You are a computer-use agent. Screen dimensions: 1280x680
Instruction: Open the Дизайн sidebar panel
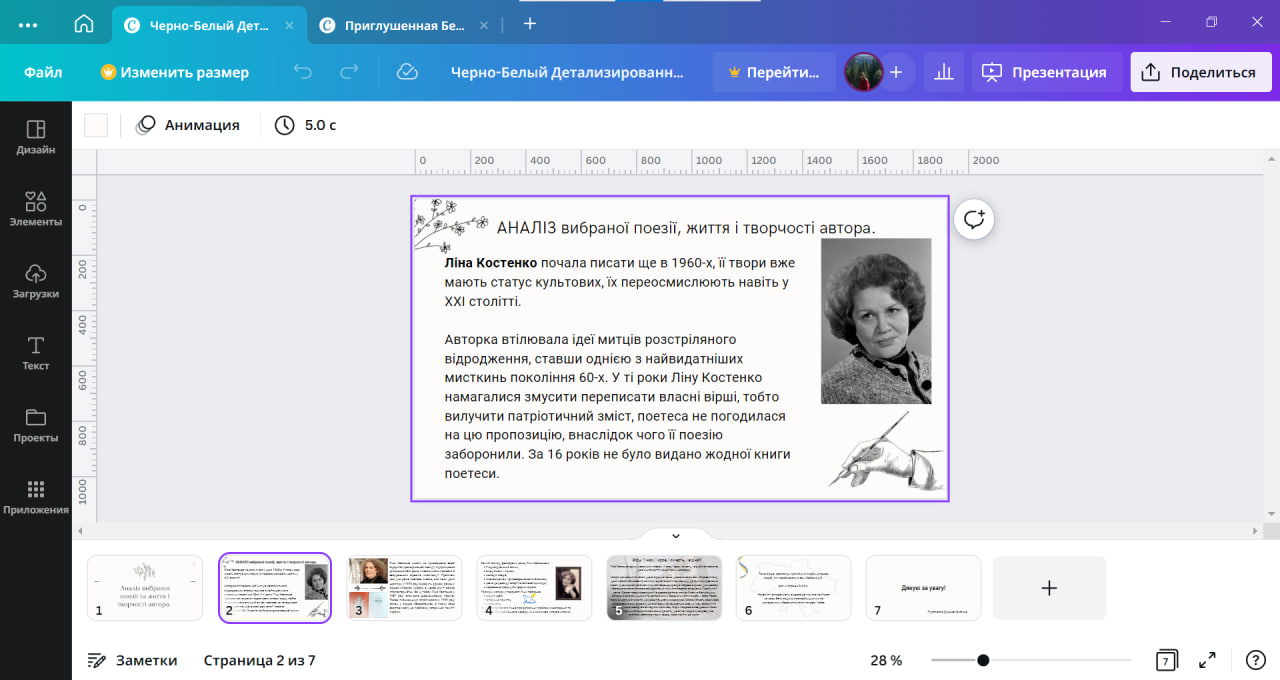(x=36, y=137)
